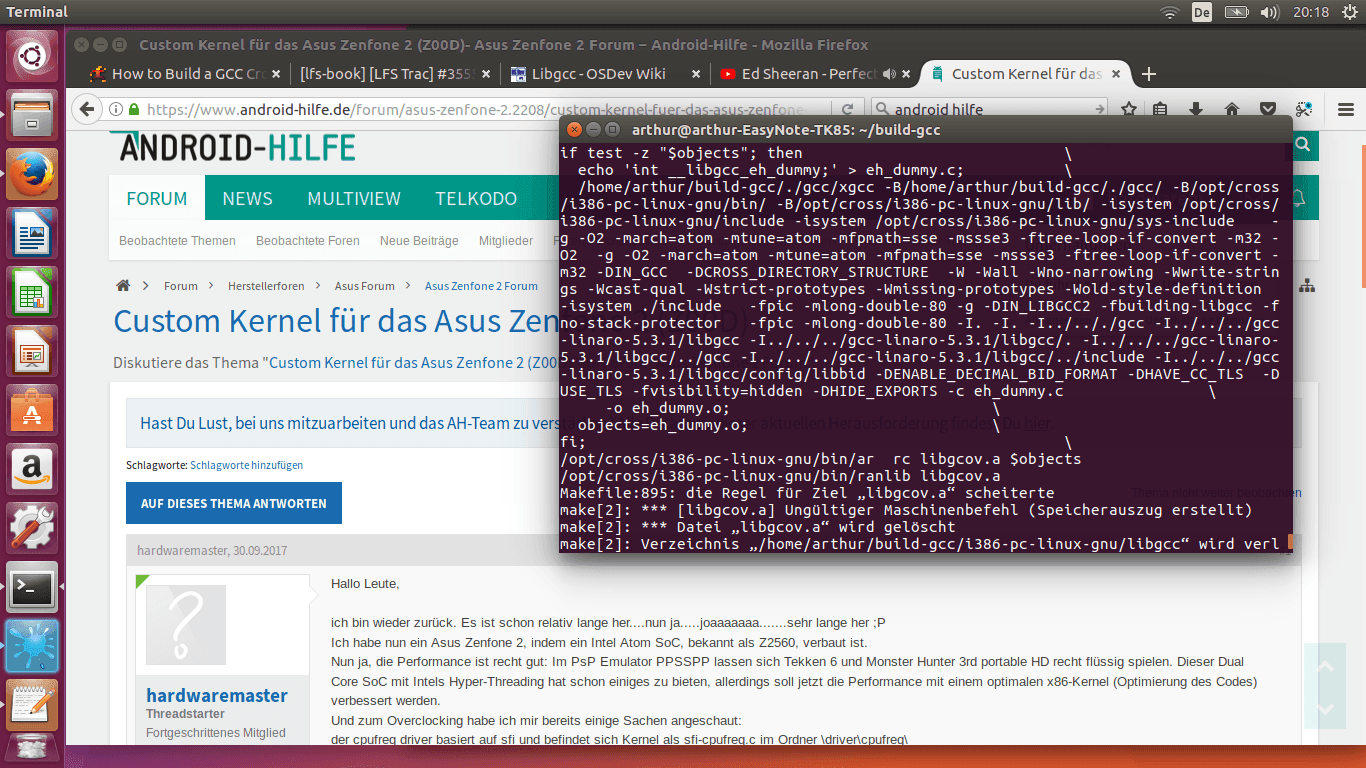Open the Files manager from launcher

point(32,117)
